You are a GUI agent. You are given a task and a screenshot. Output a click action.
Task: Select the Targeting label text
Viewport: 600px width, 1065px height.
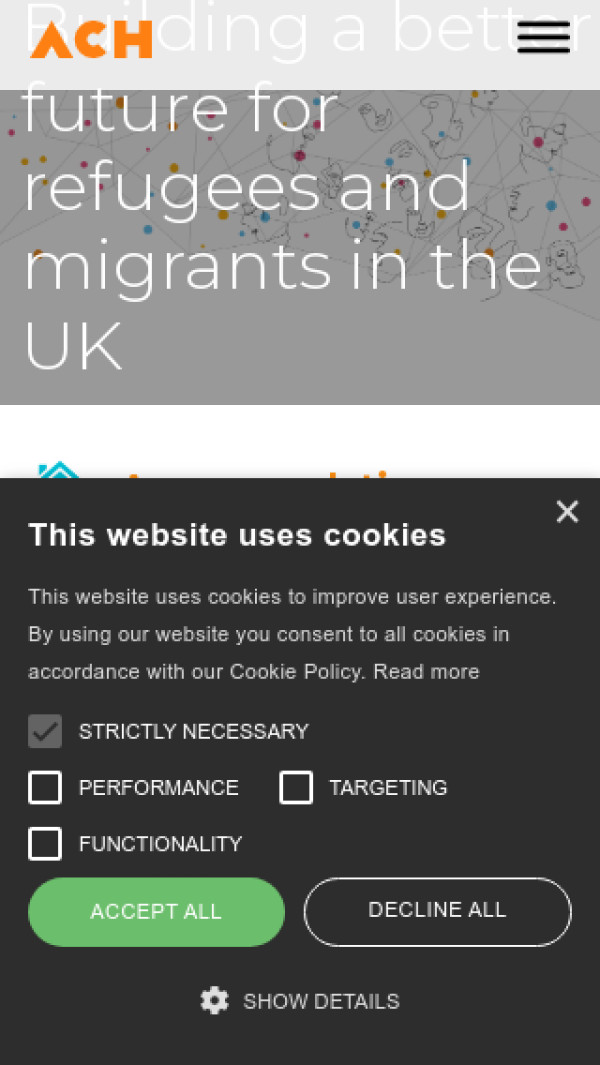[x=388, y=788]
